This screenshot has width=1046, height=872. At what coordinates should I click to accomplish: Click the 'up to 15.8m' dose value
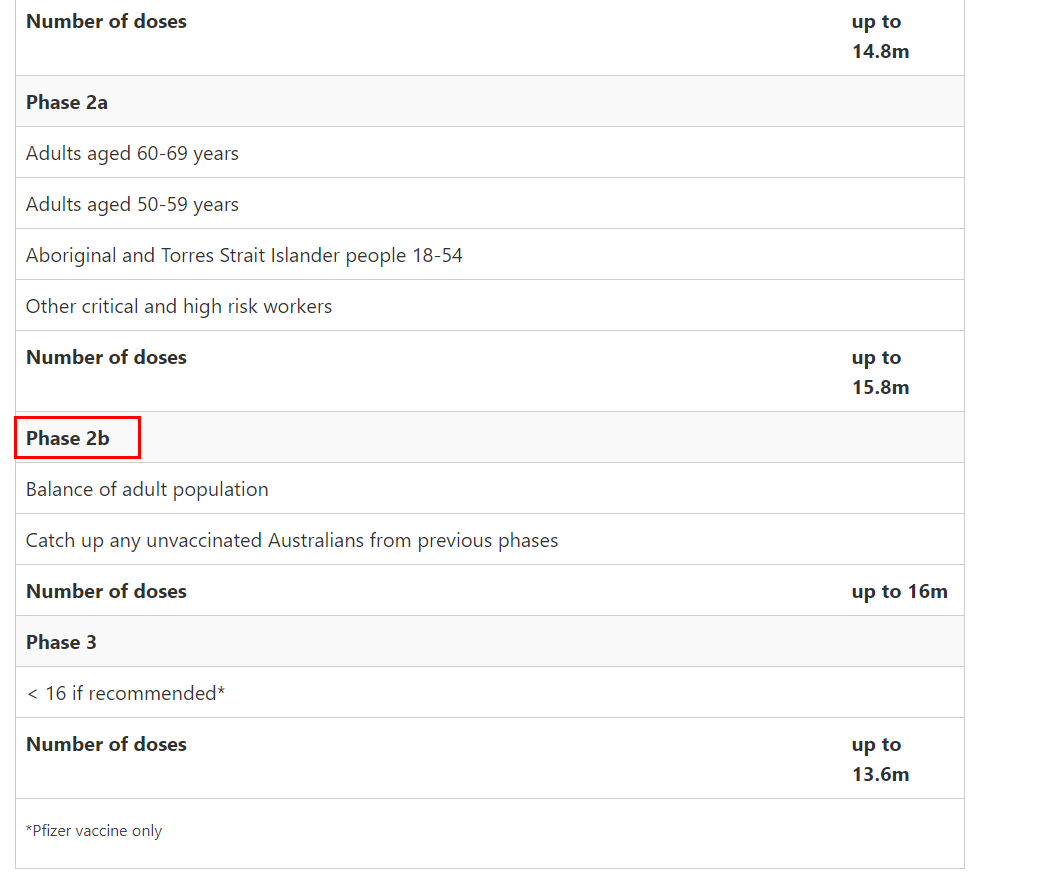[880, 372]
